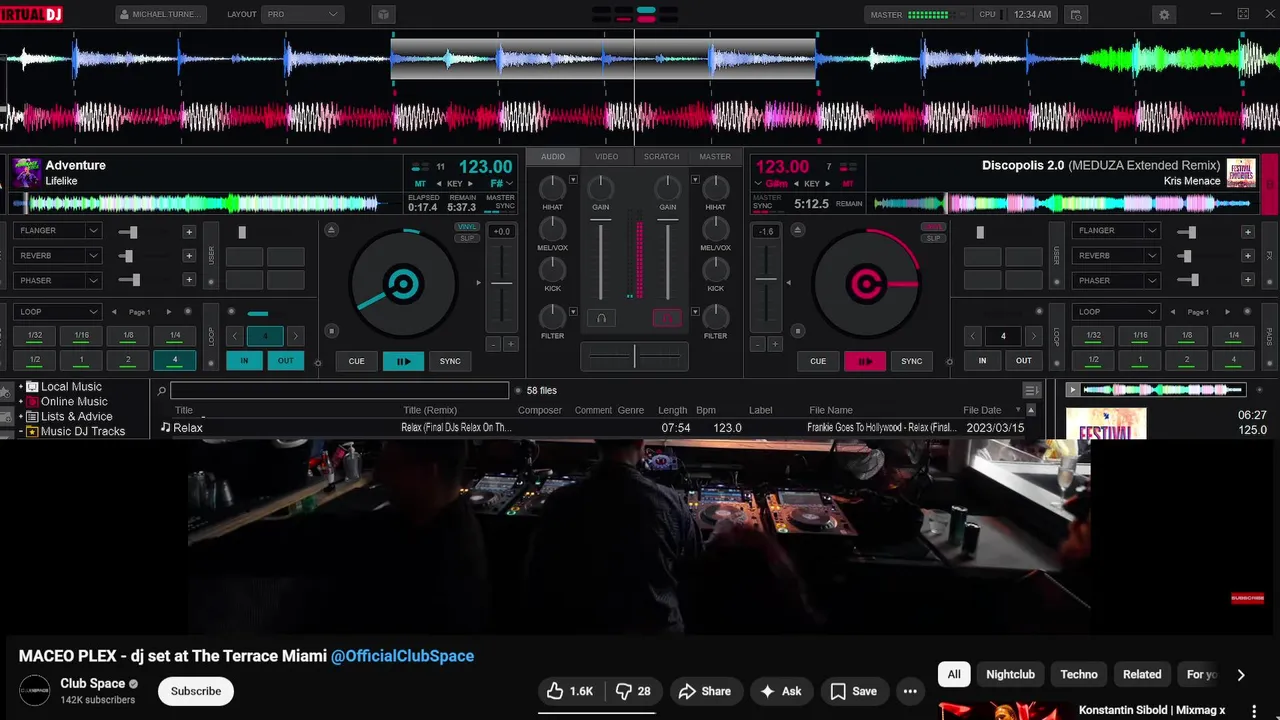Switch to the Scratch mixer tab

[661, 157]
